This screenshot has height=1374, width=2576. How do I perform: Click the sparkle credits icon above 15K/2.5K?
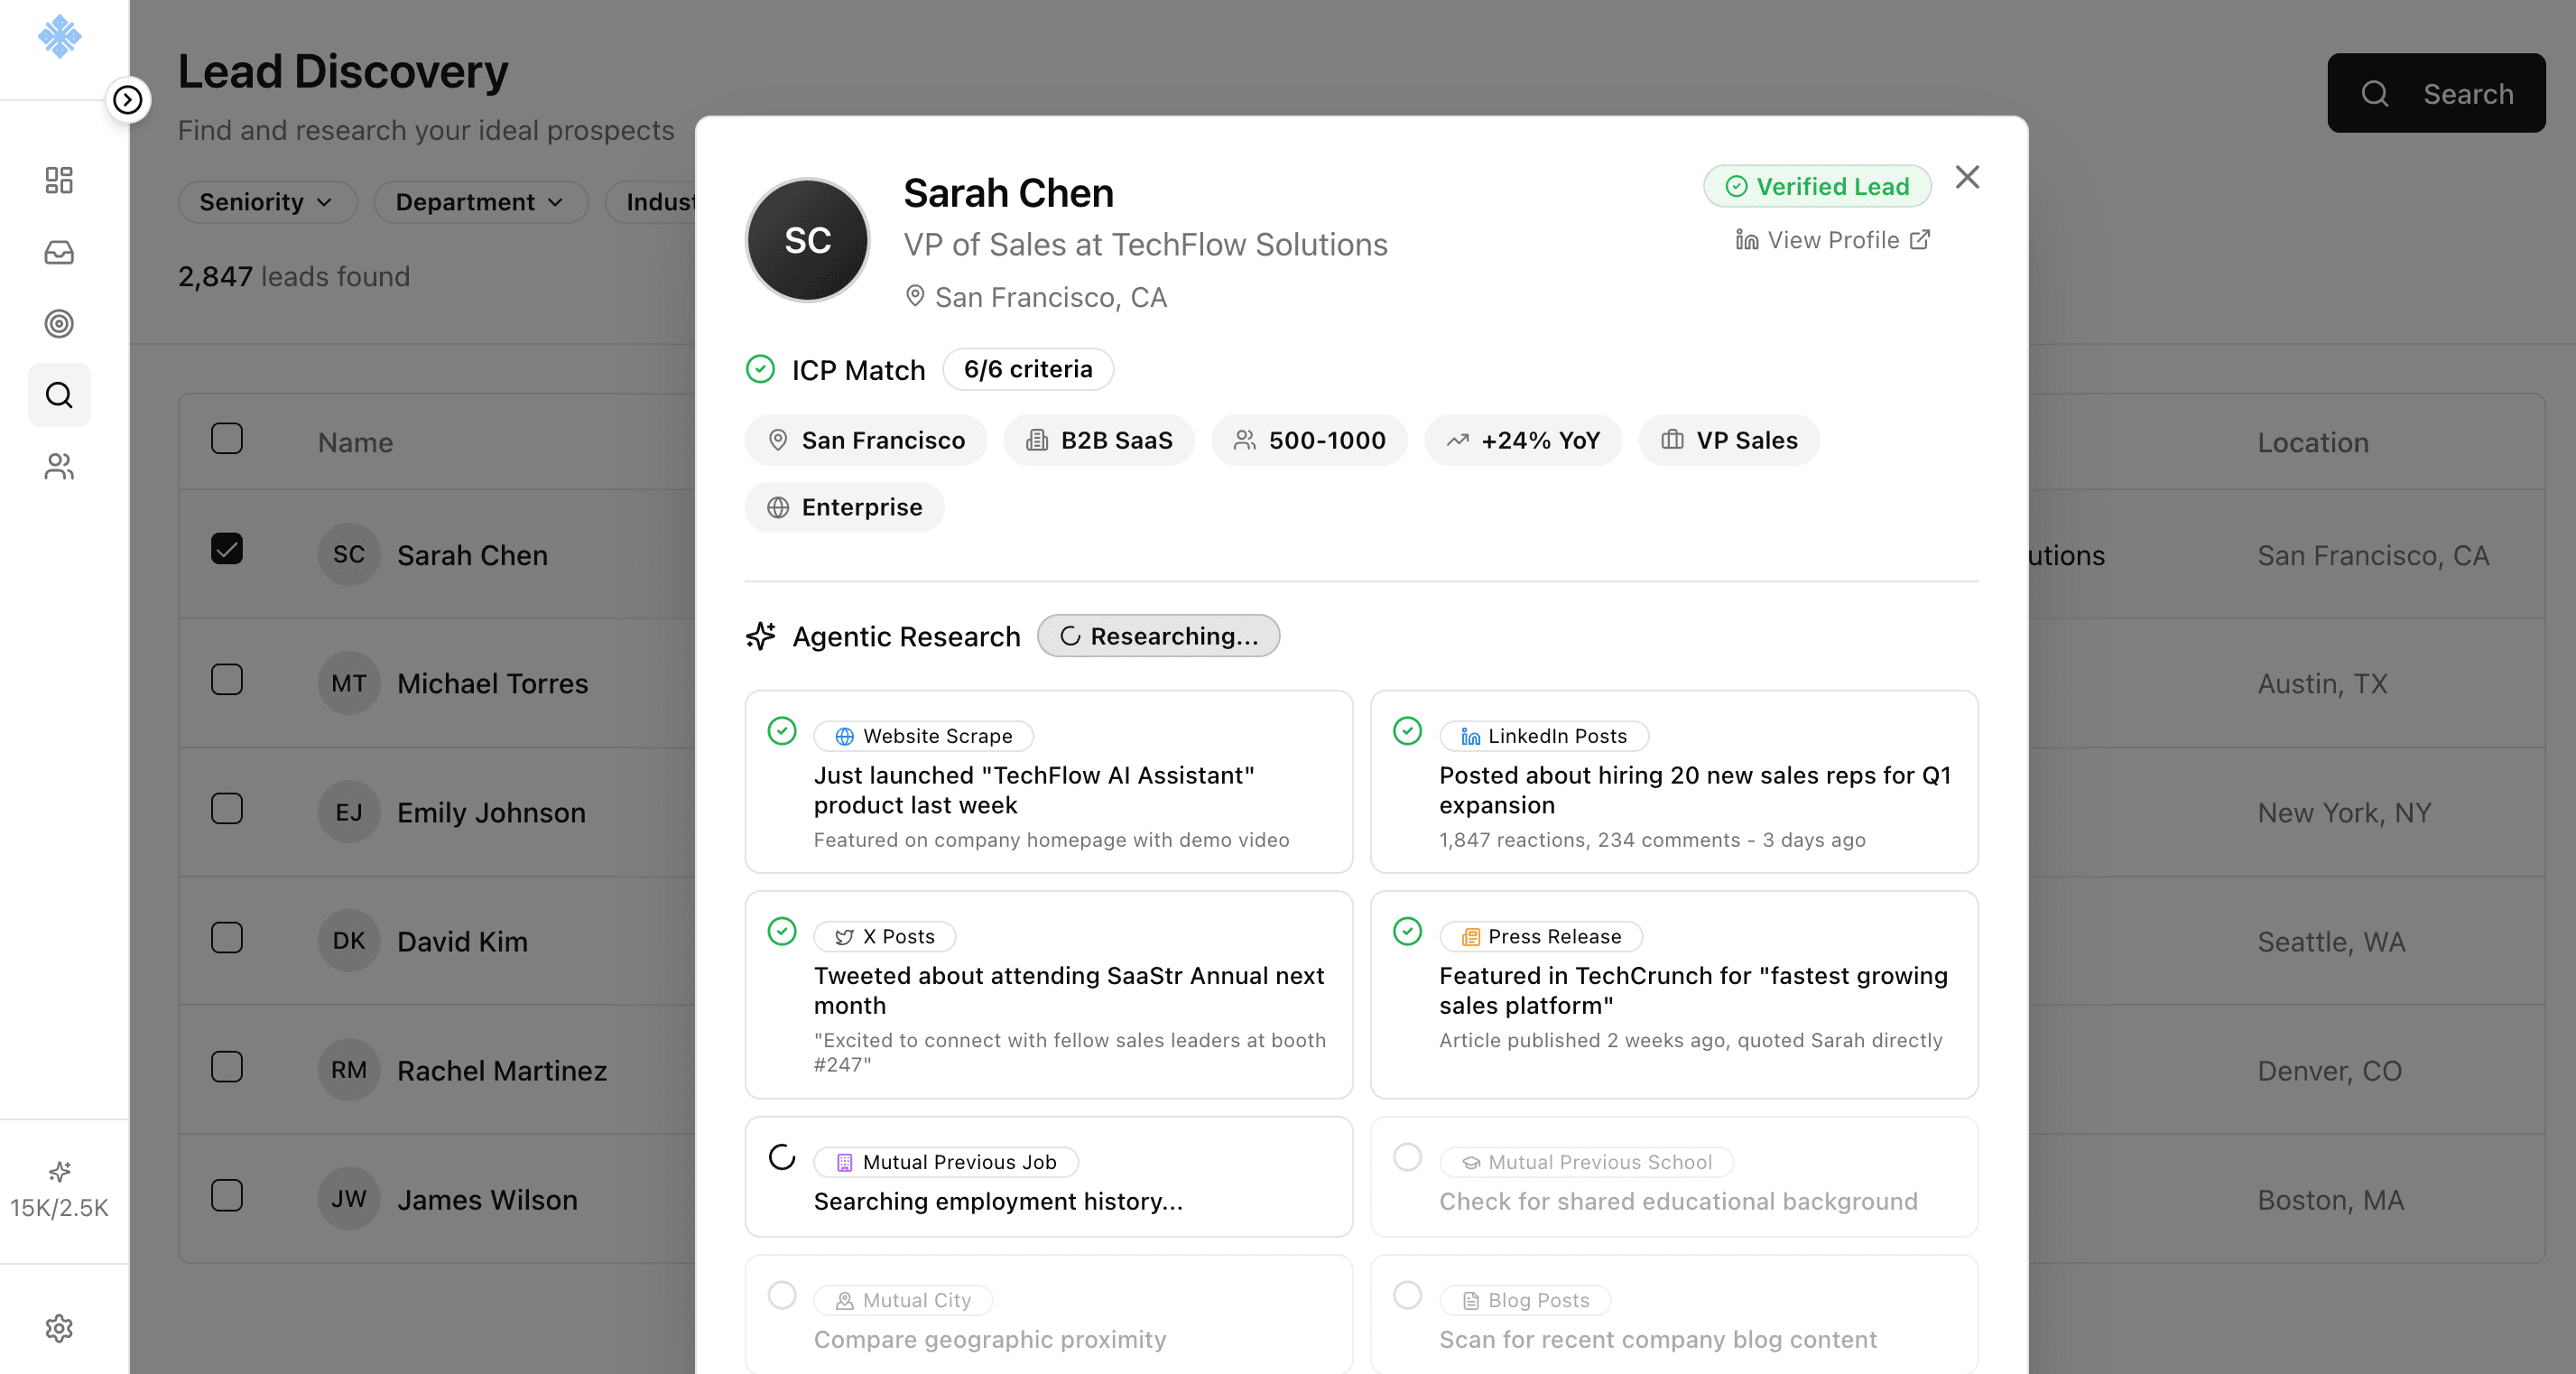(59, 1171)
